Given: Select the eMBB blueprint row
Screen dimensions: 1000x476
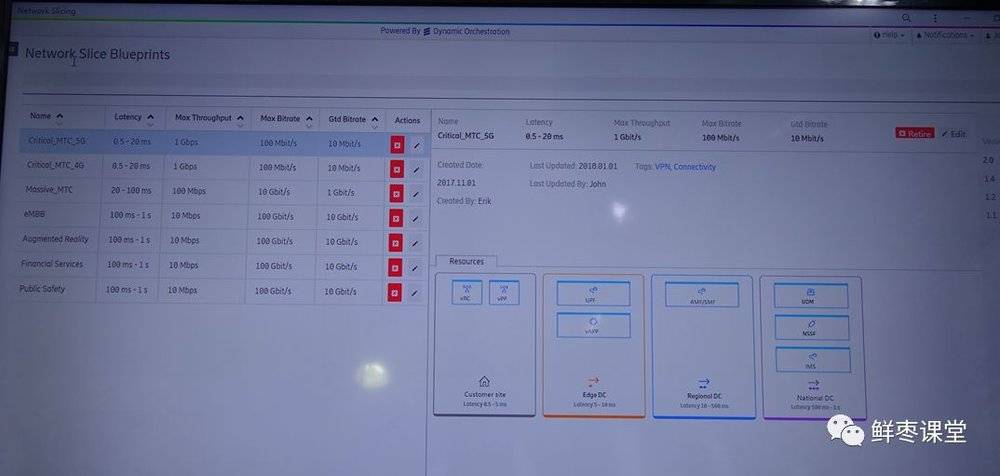Looking at the screenshot, I should pos(223,217).
